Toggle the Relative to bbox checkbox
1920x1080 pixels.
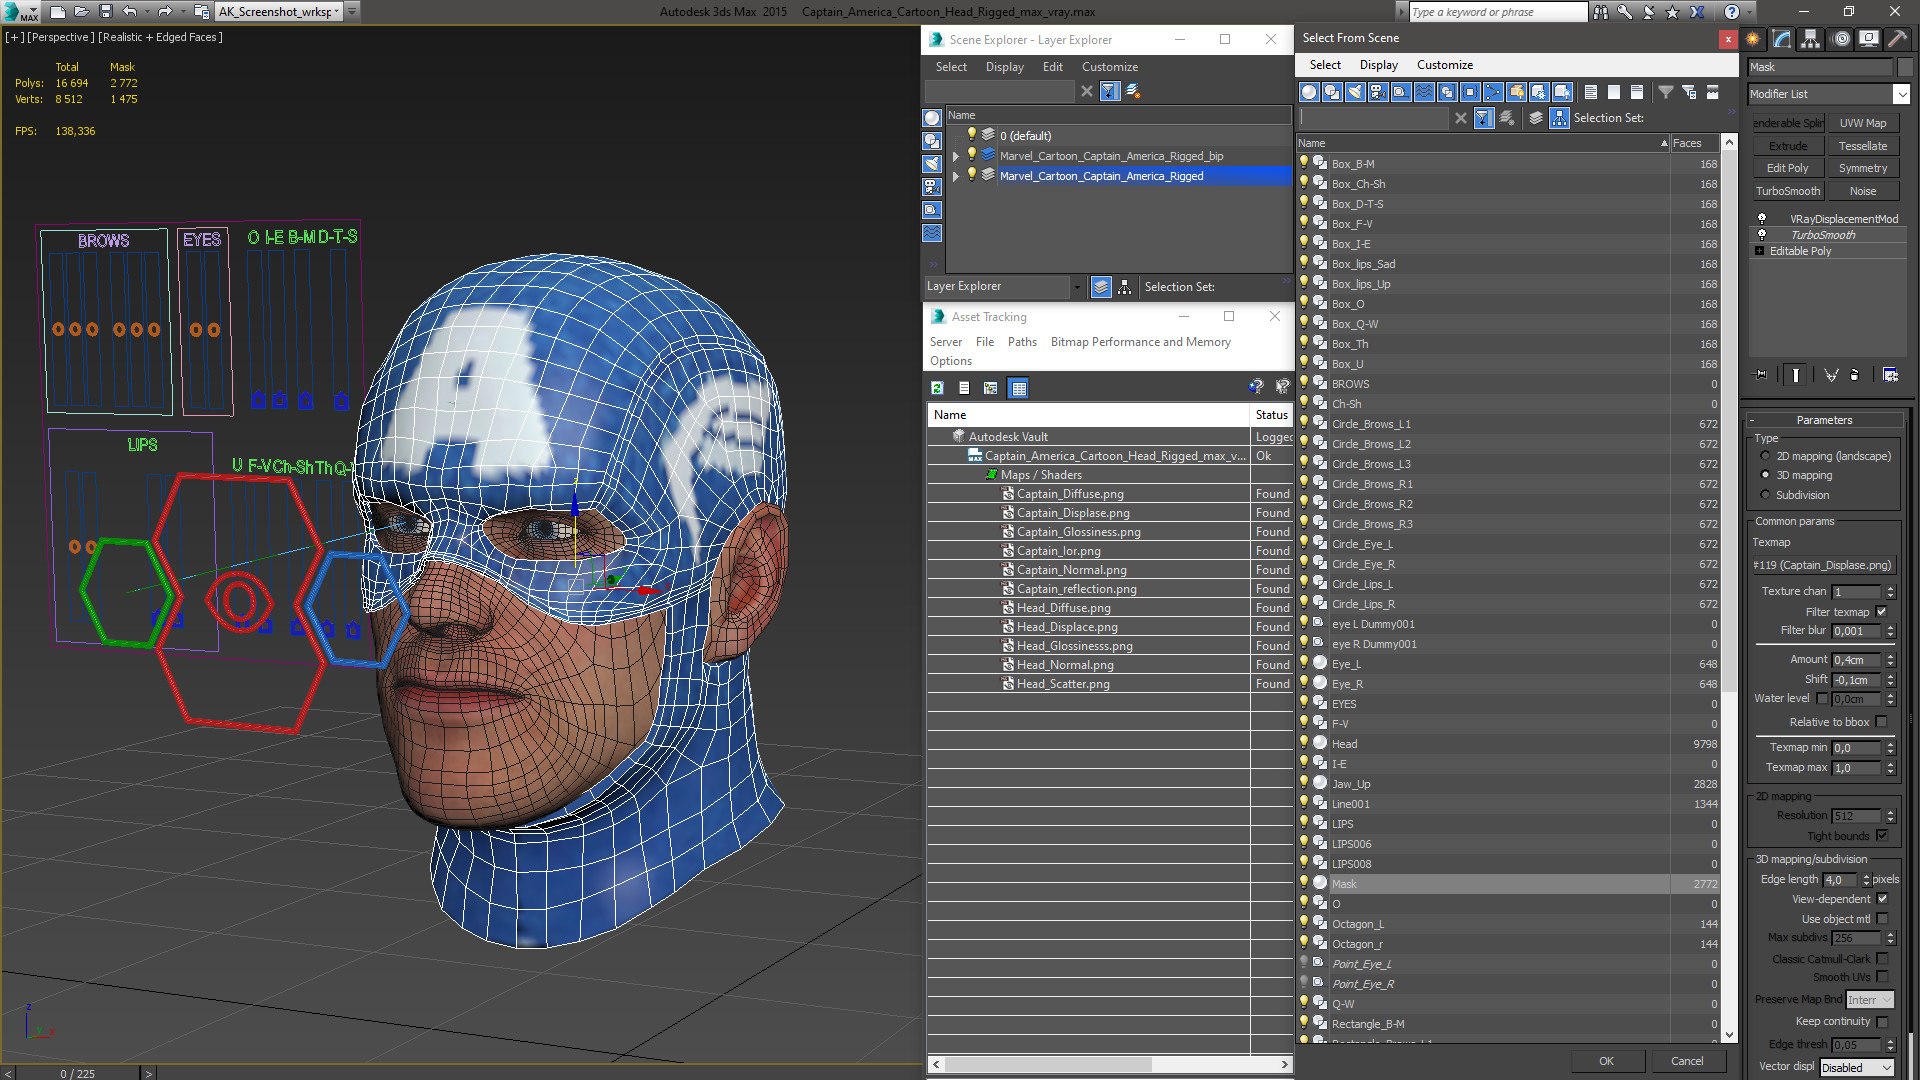click(x=1881, y=722)
